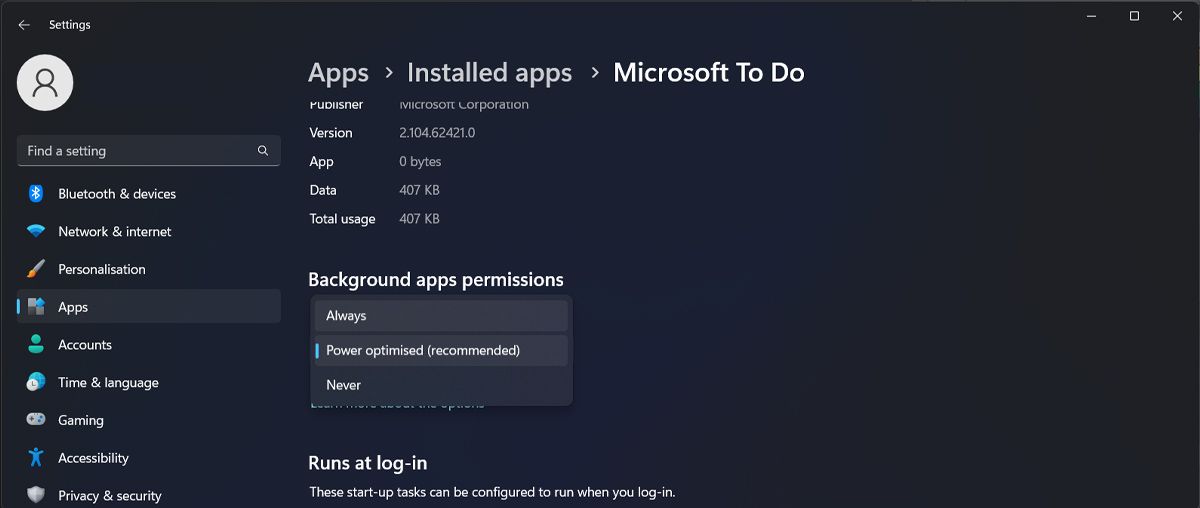The height and width of the screenshot is (508, 1200).
Task: Click the Bluetooth icon in sidebar
Action: 36,194
